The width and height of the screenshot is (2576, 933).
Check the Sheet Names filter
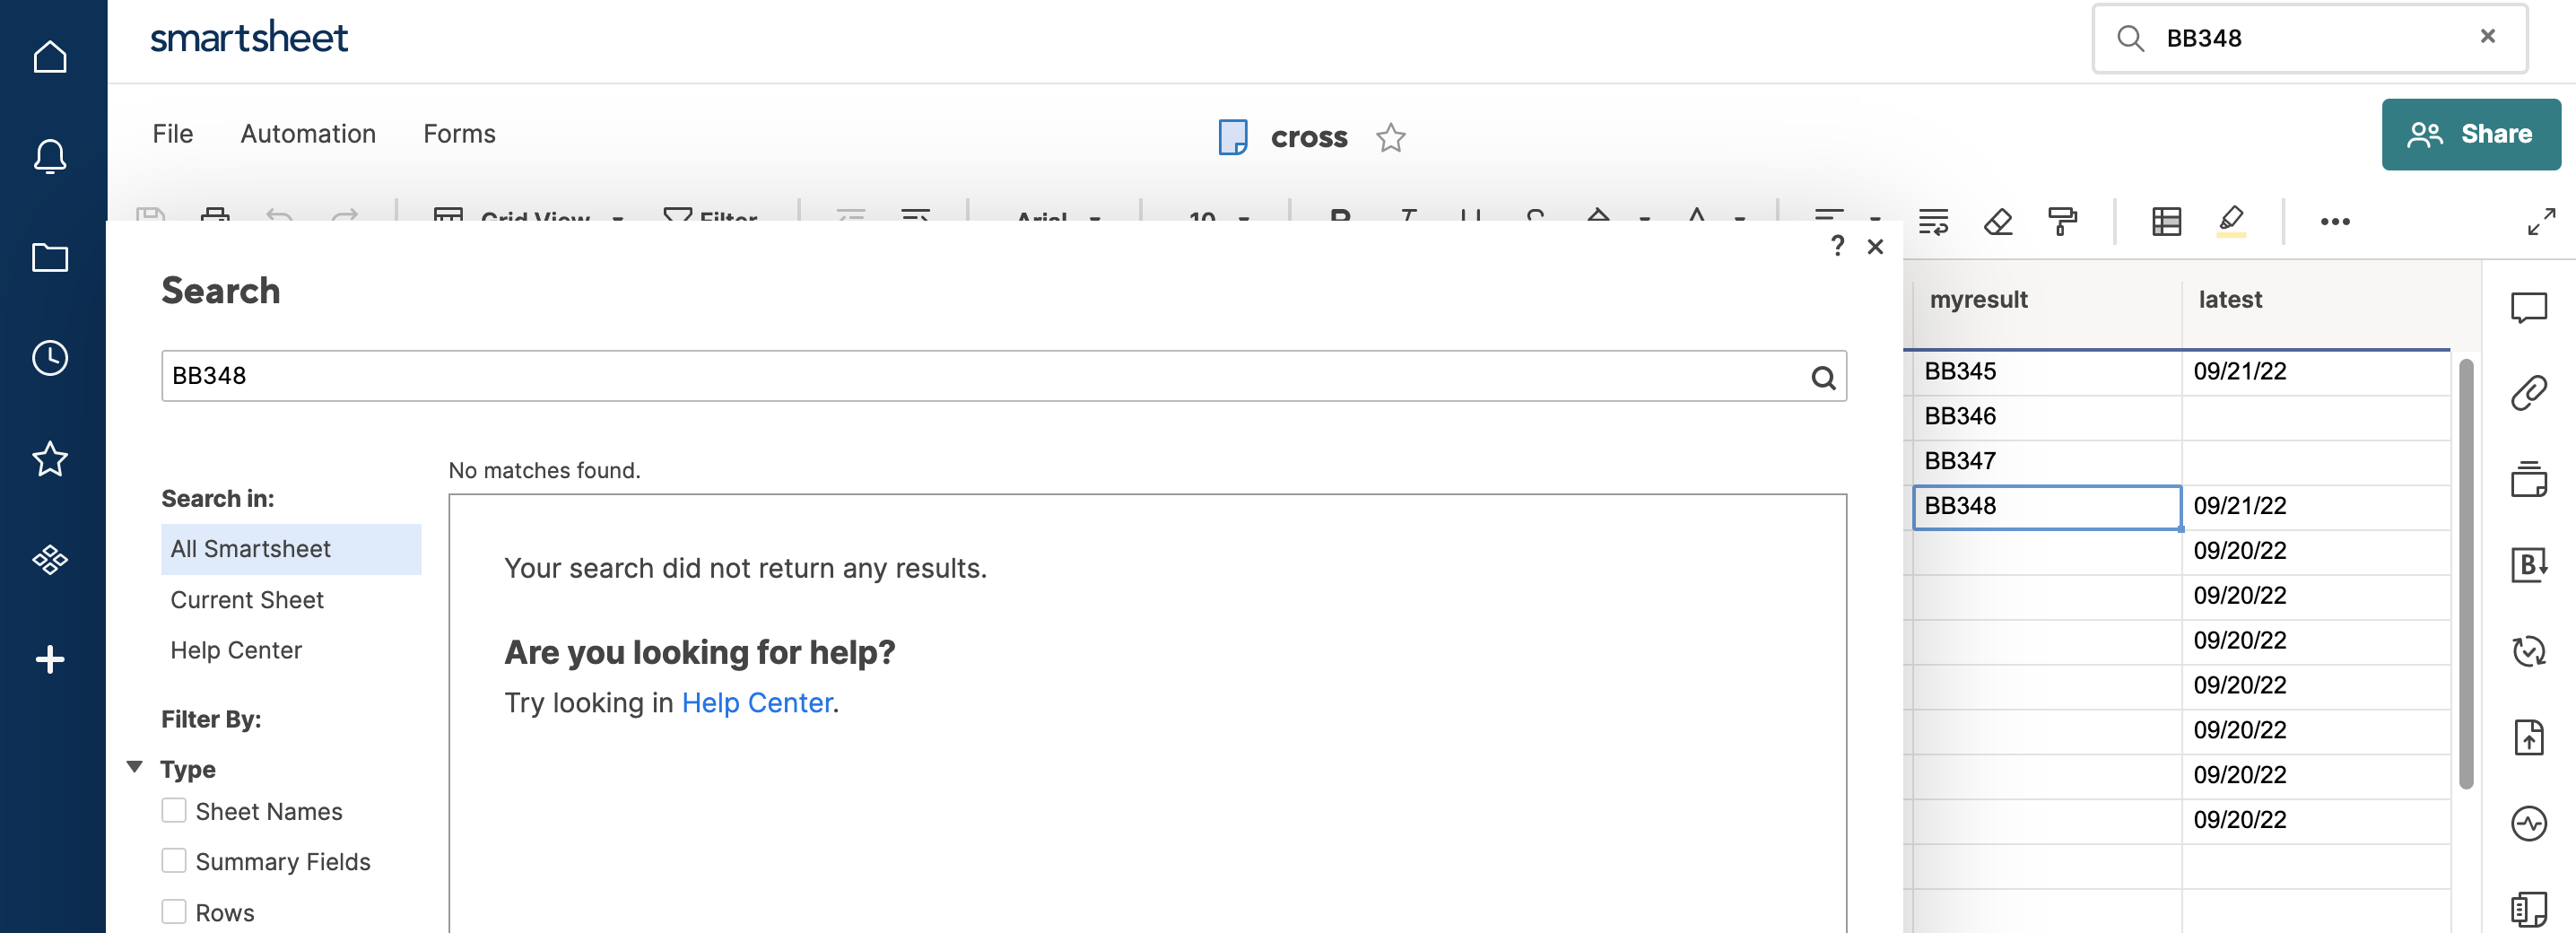175,811
